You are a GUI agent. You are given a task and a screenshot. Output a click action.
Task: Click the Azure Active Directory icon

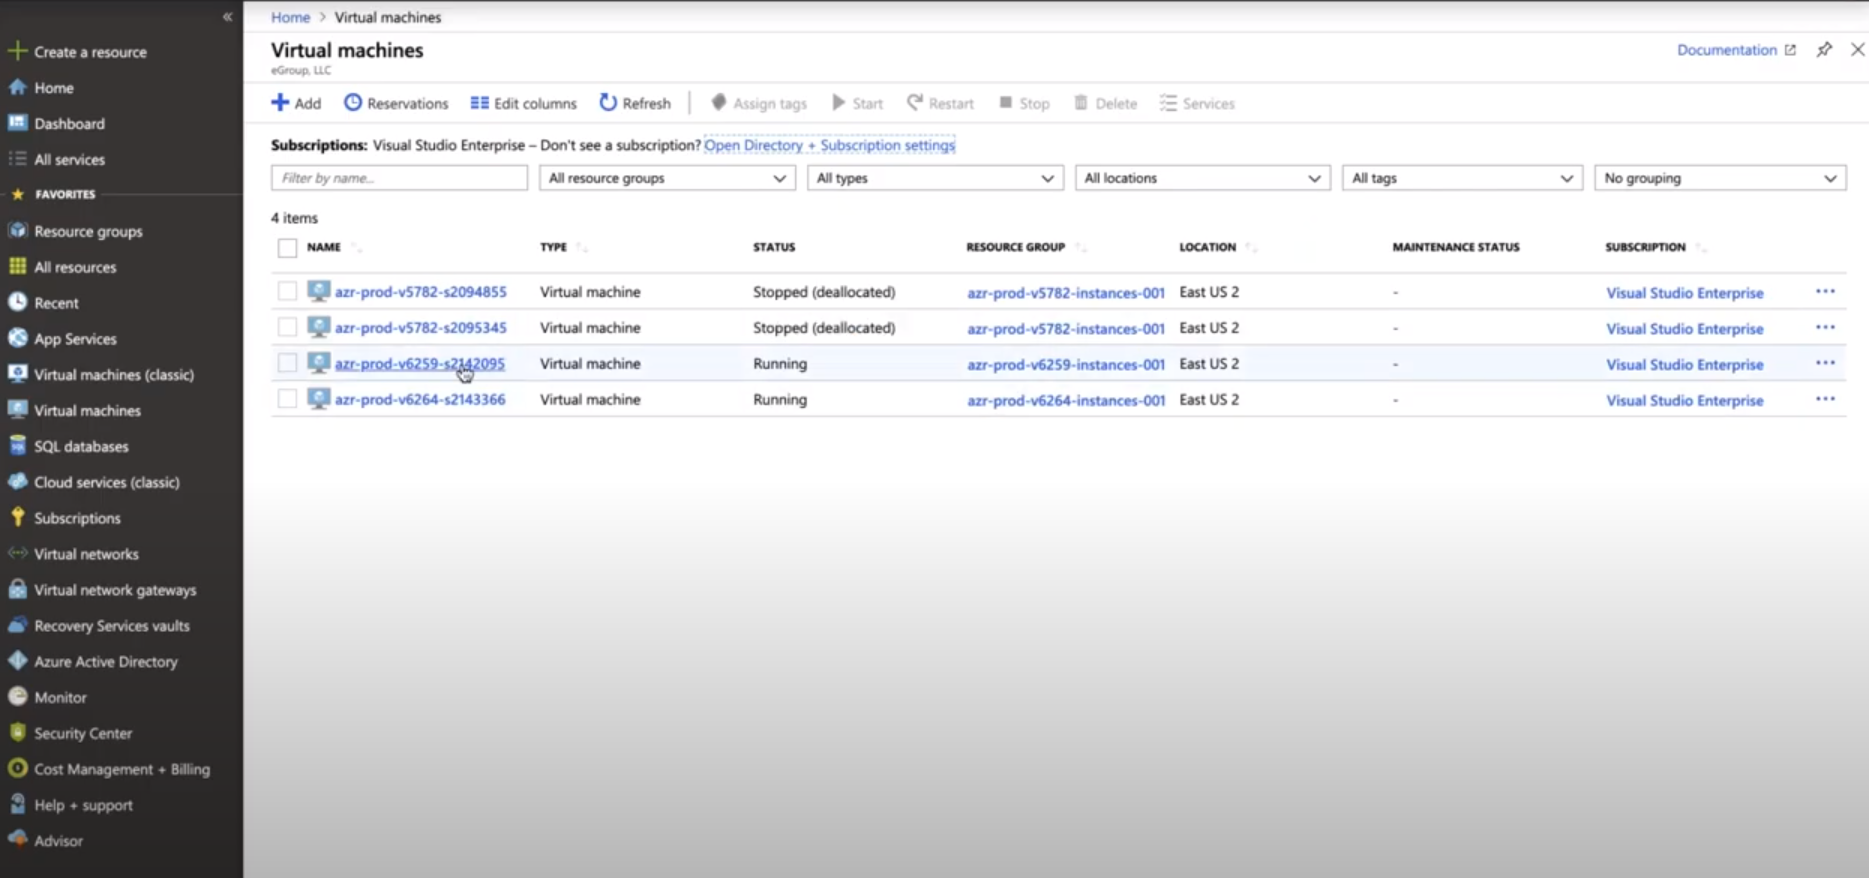(17, 661)
